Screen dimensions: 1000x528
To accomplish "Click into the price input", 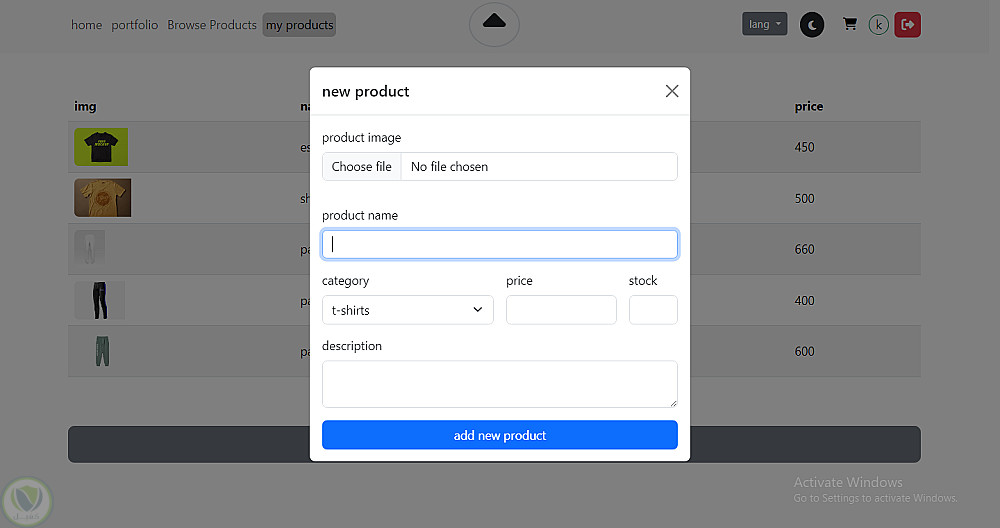I will point(561,310).
